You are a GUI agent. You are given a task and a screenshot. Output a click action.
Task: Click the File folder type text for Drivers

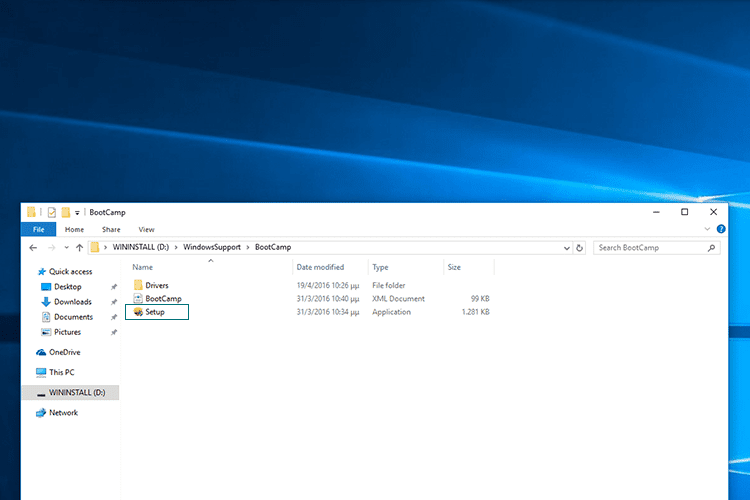388,285
